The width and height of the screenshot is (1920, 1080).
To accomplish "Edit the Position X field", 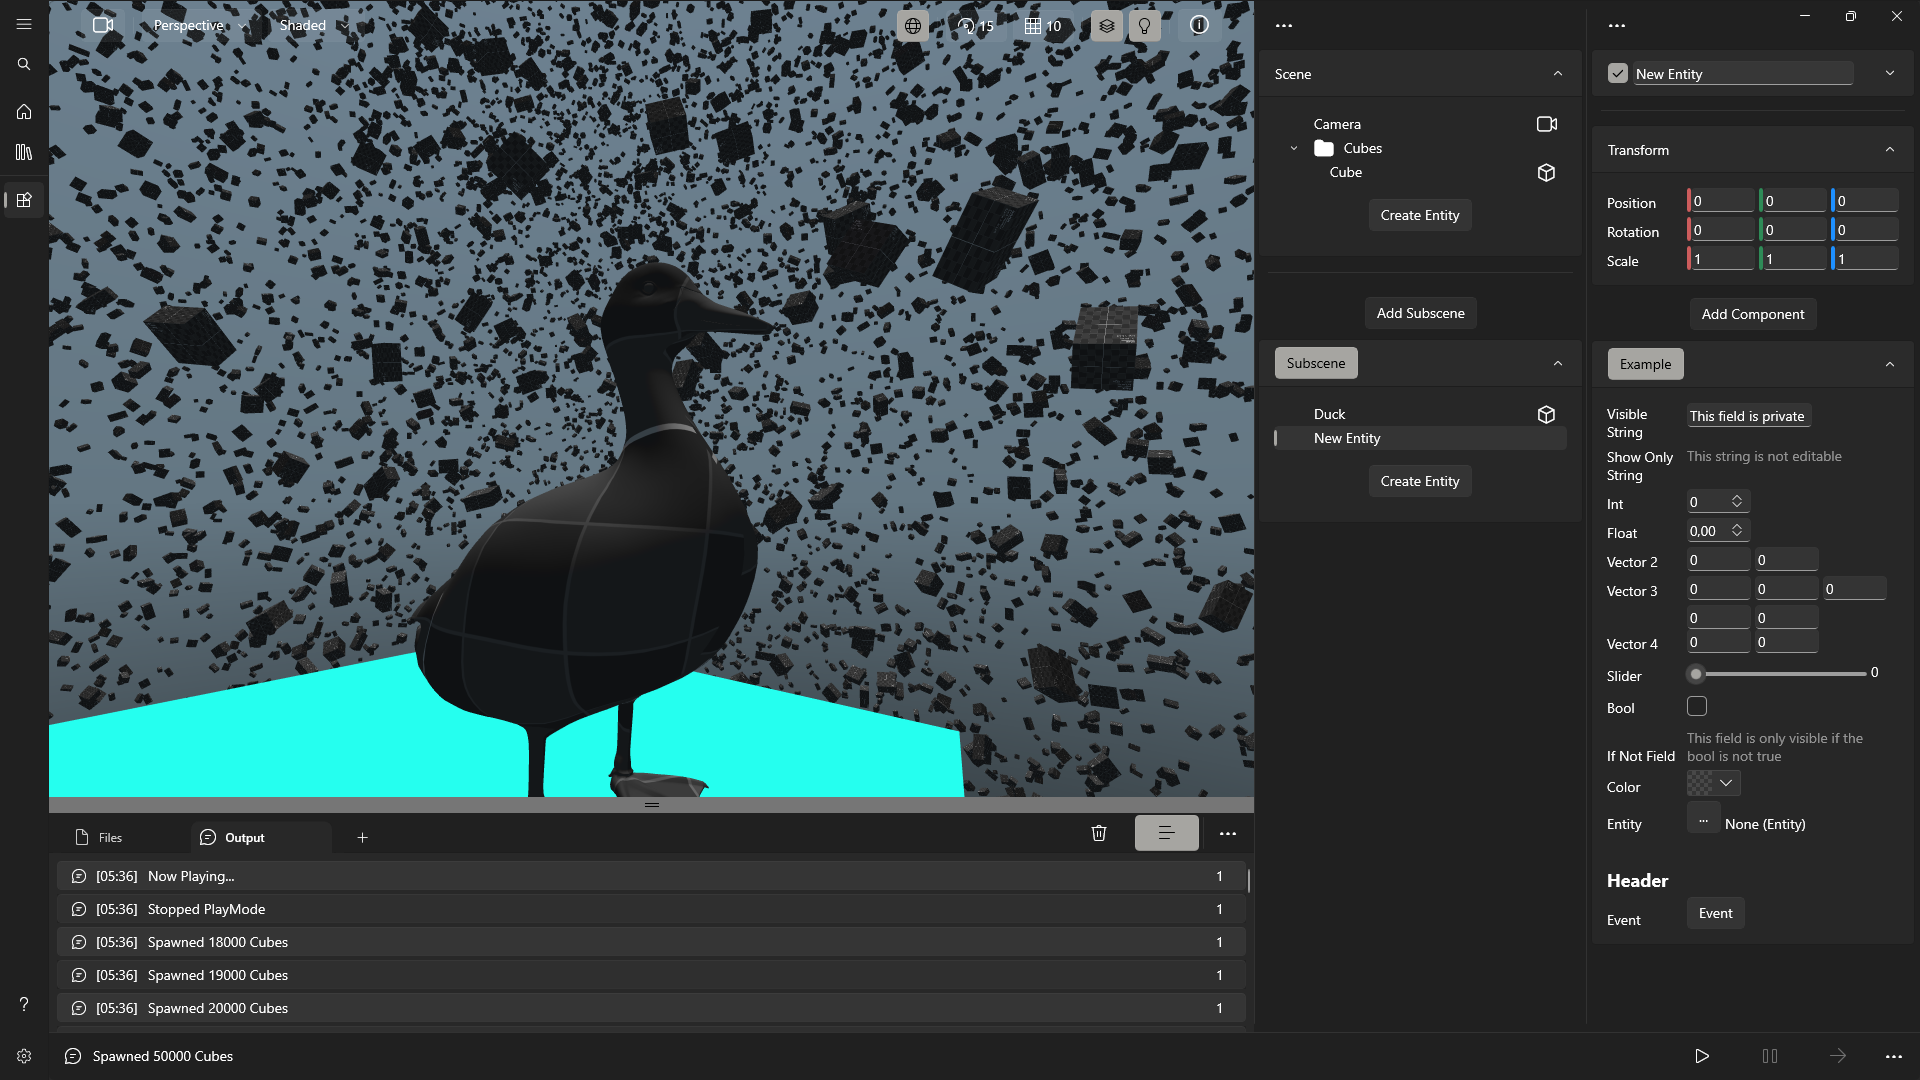I will 1721,201.
